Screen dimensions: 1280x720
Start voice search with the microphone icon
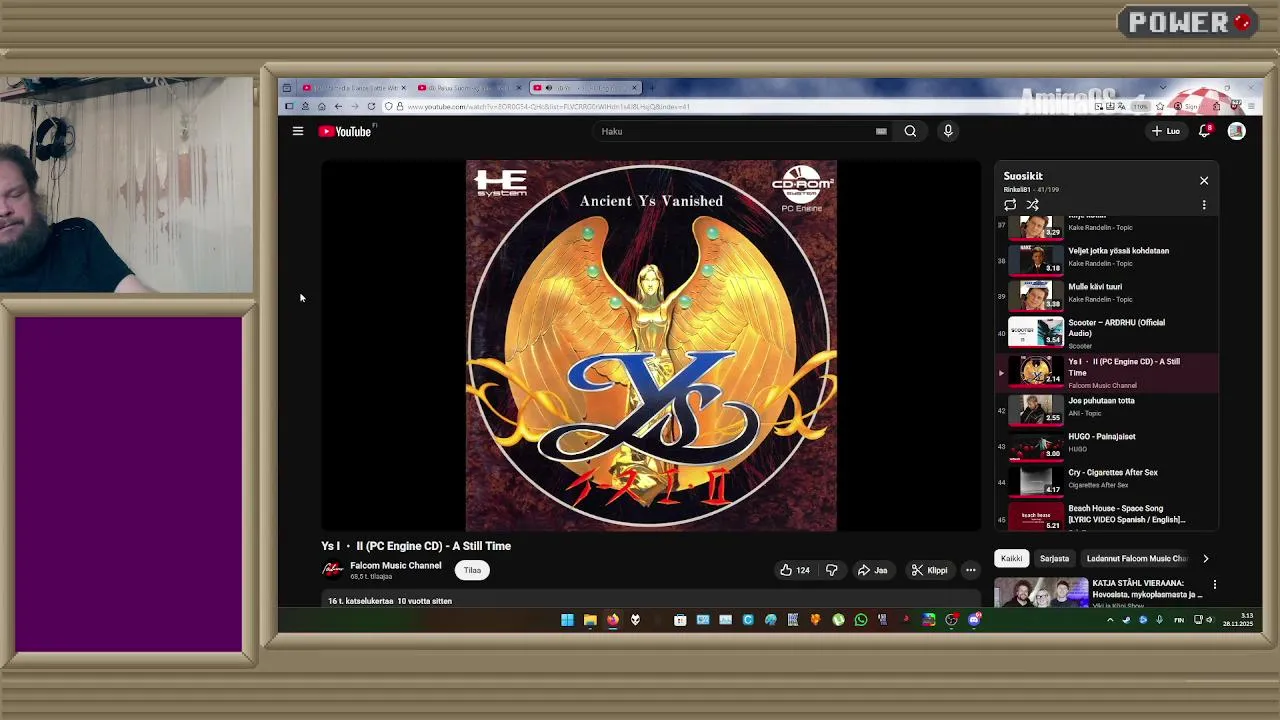pyautogui.click(x=948, y=131)
